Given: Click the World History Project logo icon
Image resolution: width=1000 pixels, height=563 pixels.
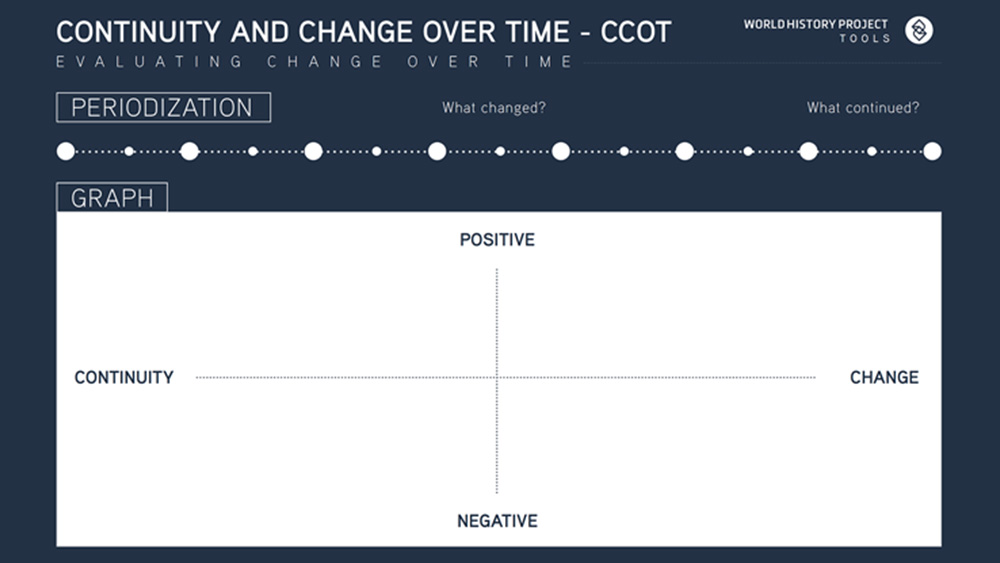Looking at the screenshot, I should pos(918,30).
